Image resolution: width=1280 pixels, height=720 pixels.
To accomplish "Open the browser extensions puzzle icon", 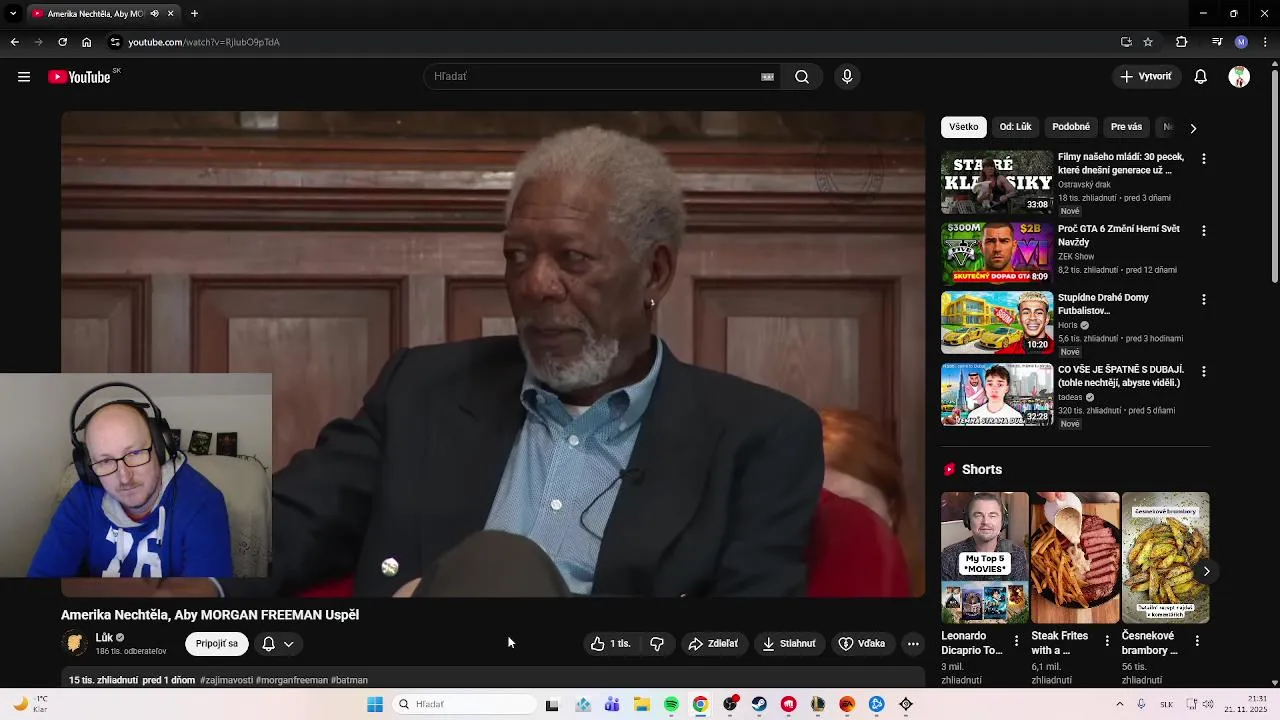I will pos(1181,42).
